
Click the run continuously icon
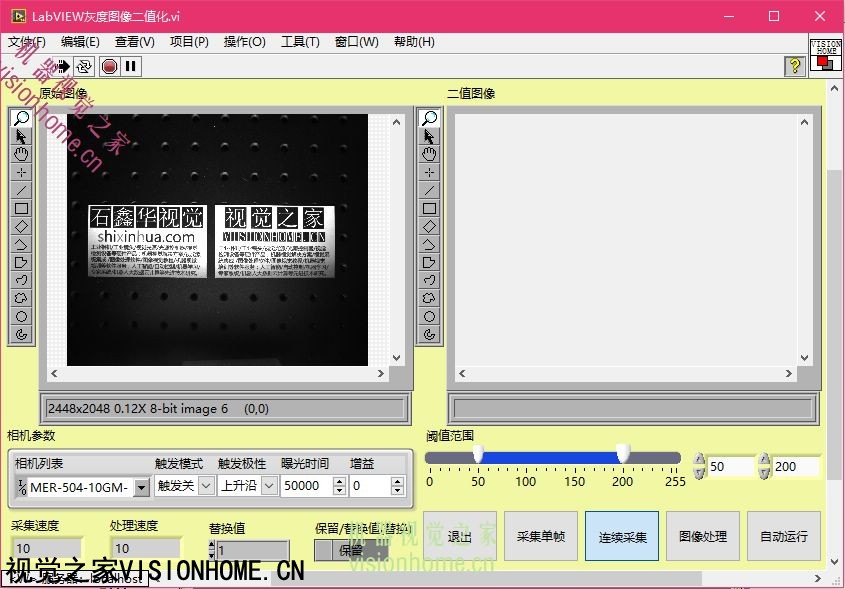(84, 66)
